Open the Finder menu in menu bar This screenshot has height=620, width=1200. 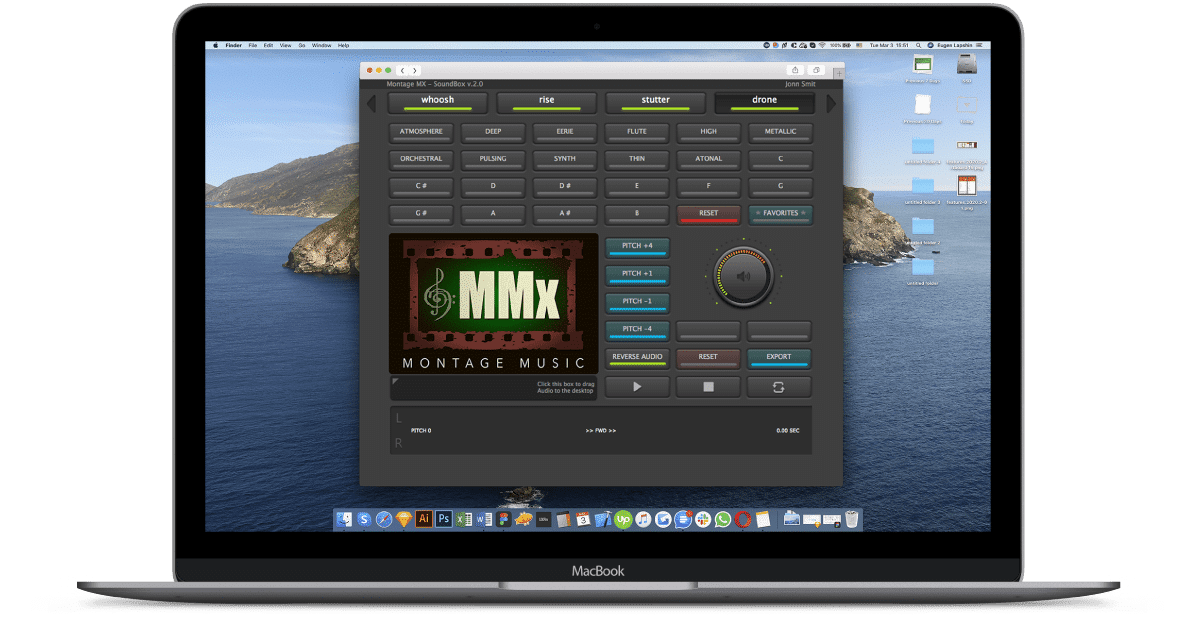click(x=234, y=46)
